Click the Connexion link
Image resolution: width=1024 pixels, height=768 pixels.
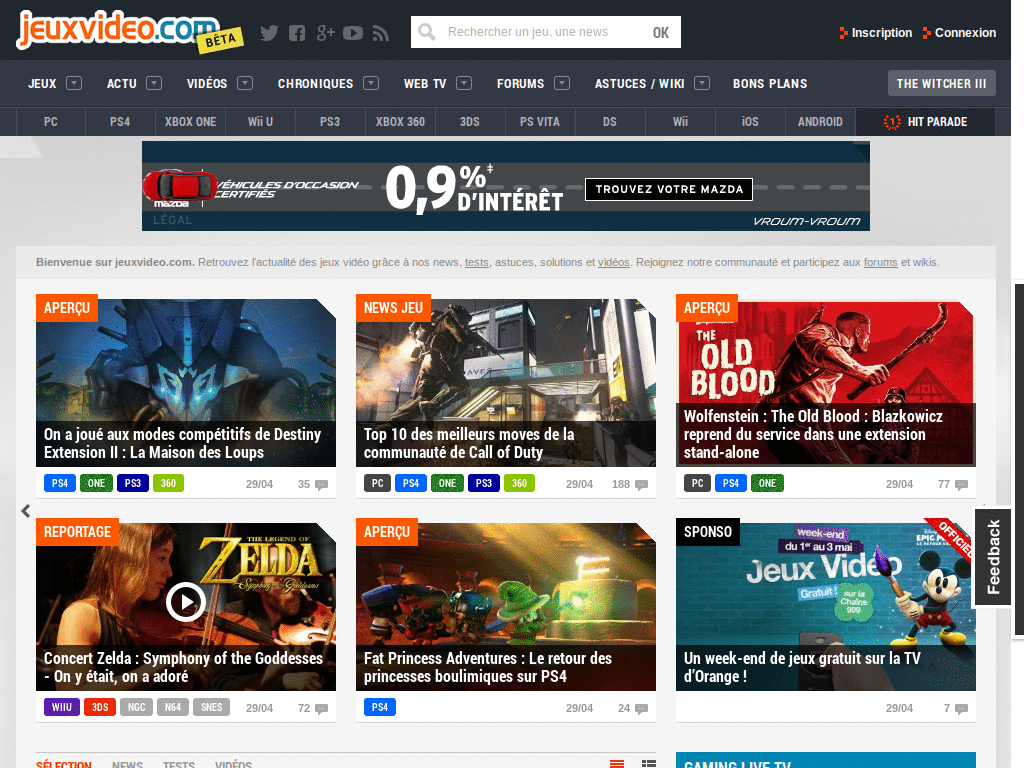(959, 33)
